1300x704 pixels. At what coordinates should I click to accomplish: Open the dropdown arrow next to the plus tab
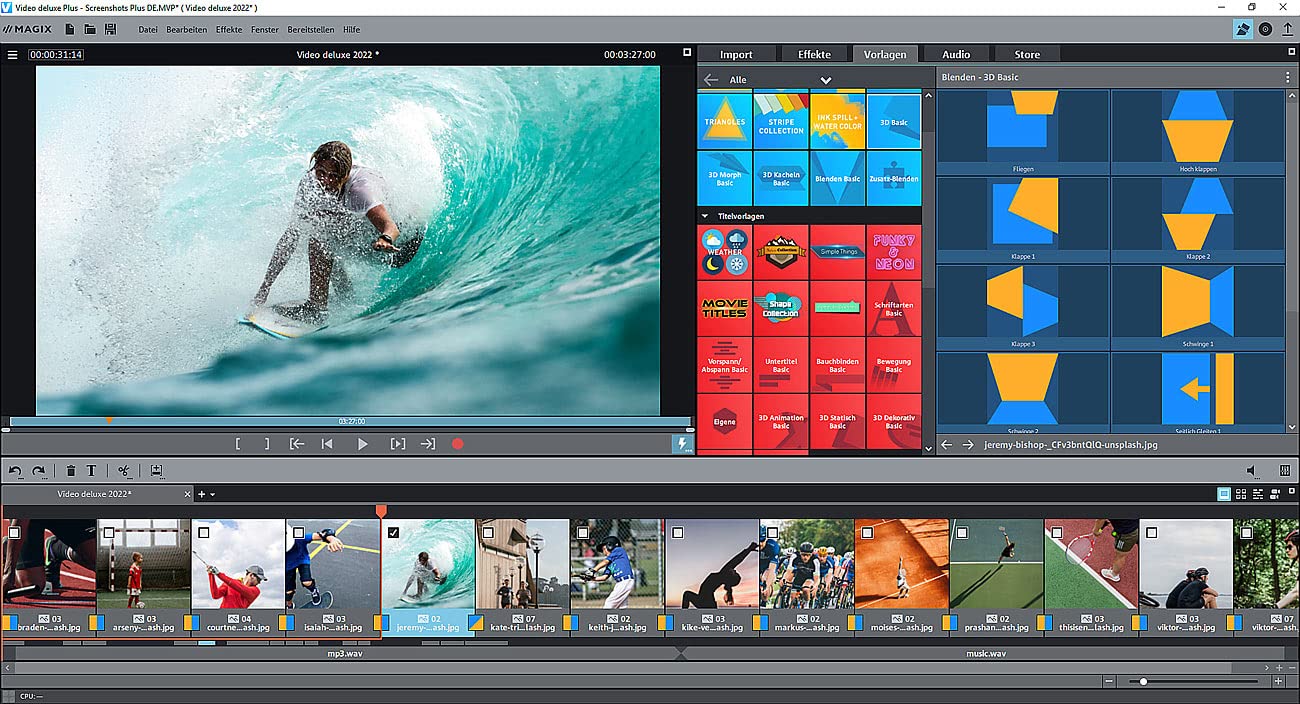click(212, 494)
